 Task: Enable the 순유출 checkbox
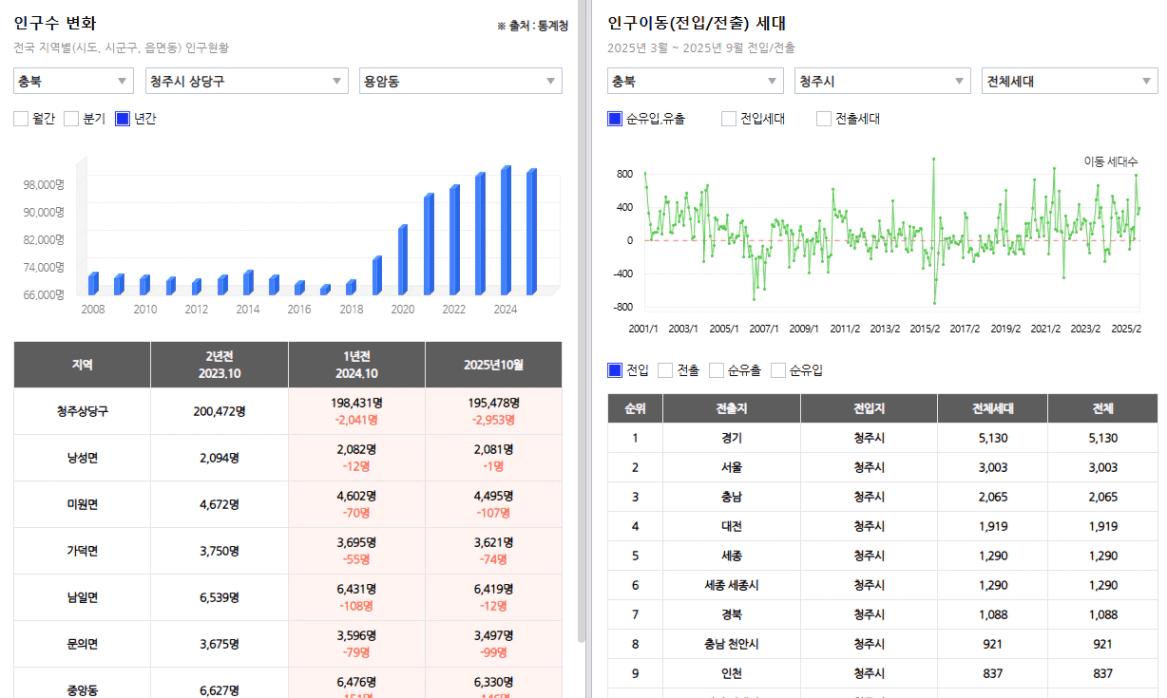(x=717, y=371)
